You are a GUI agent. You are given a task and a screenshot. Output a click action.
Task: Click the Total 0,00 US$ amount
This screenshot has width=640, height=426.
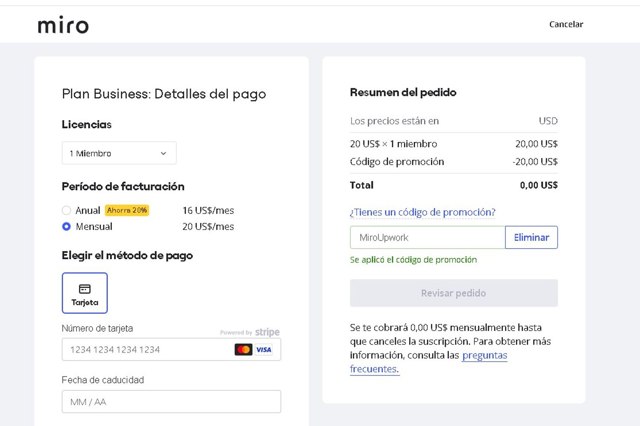pyautogui.click(x=539, y=185)
